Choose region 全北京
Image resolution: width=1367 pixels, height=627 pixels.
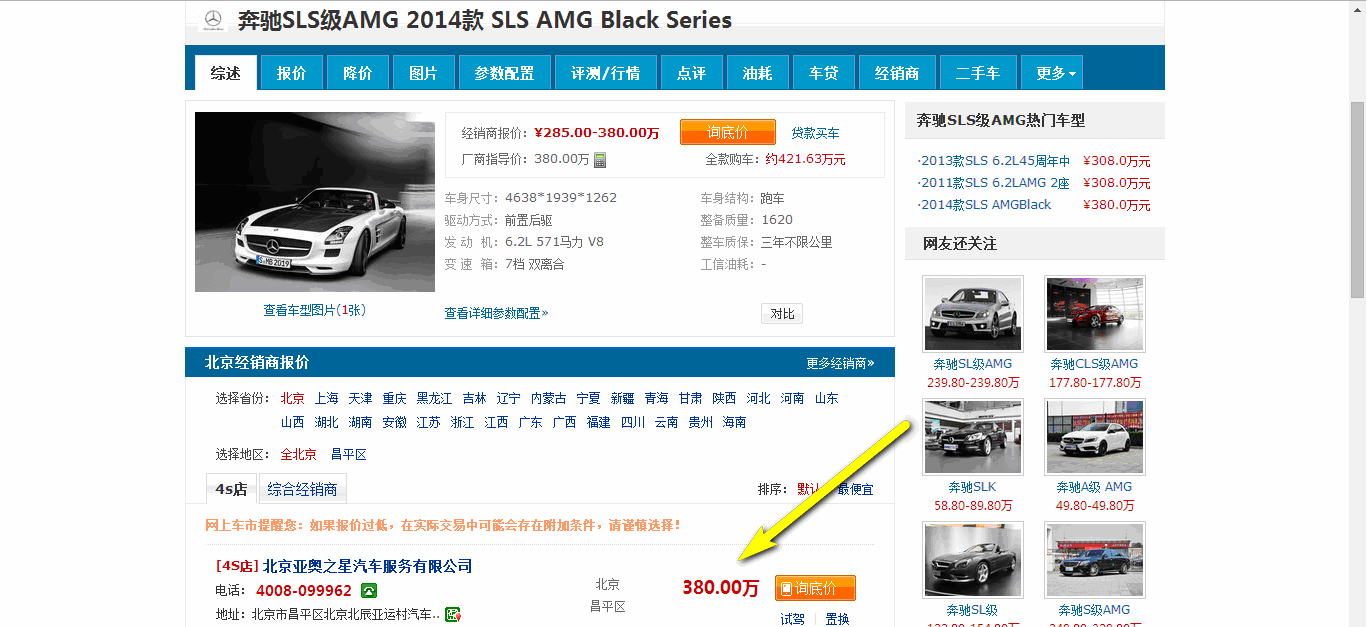[299, 454]
